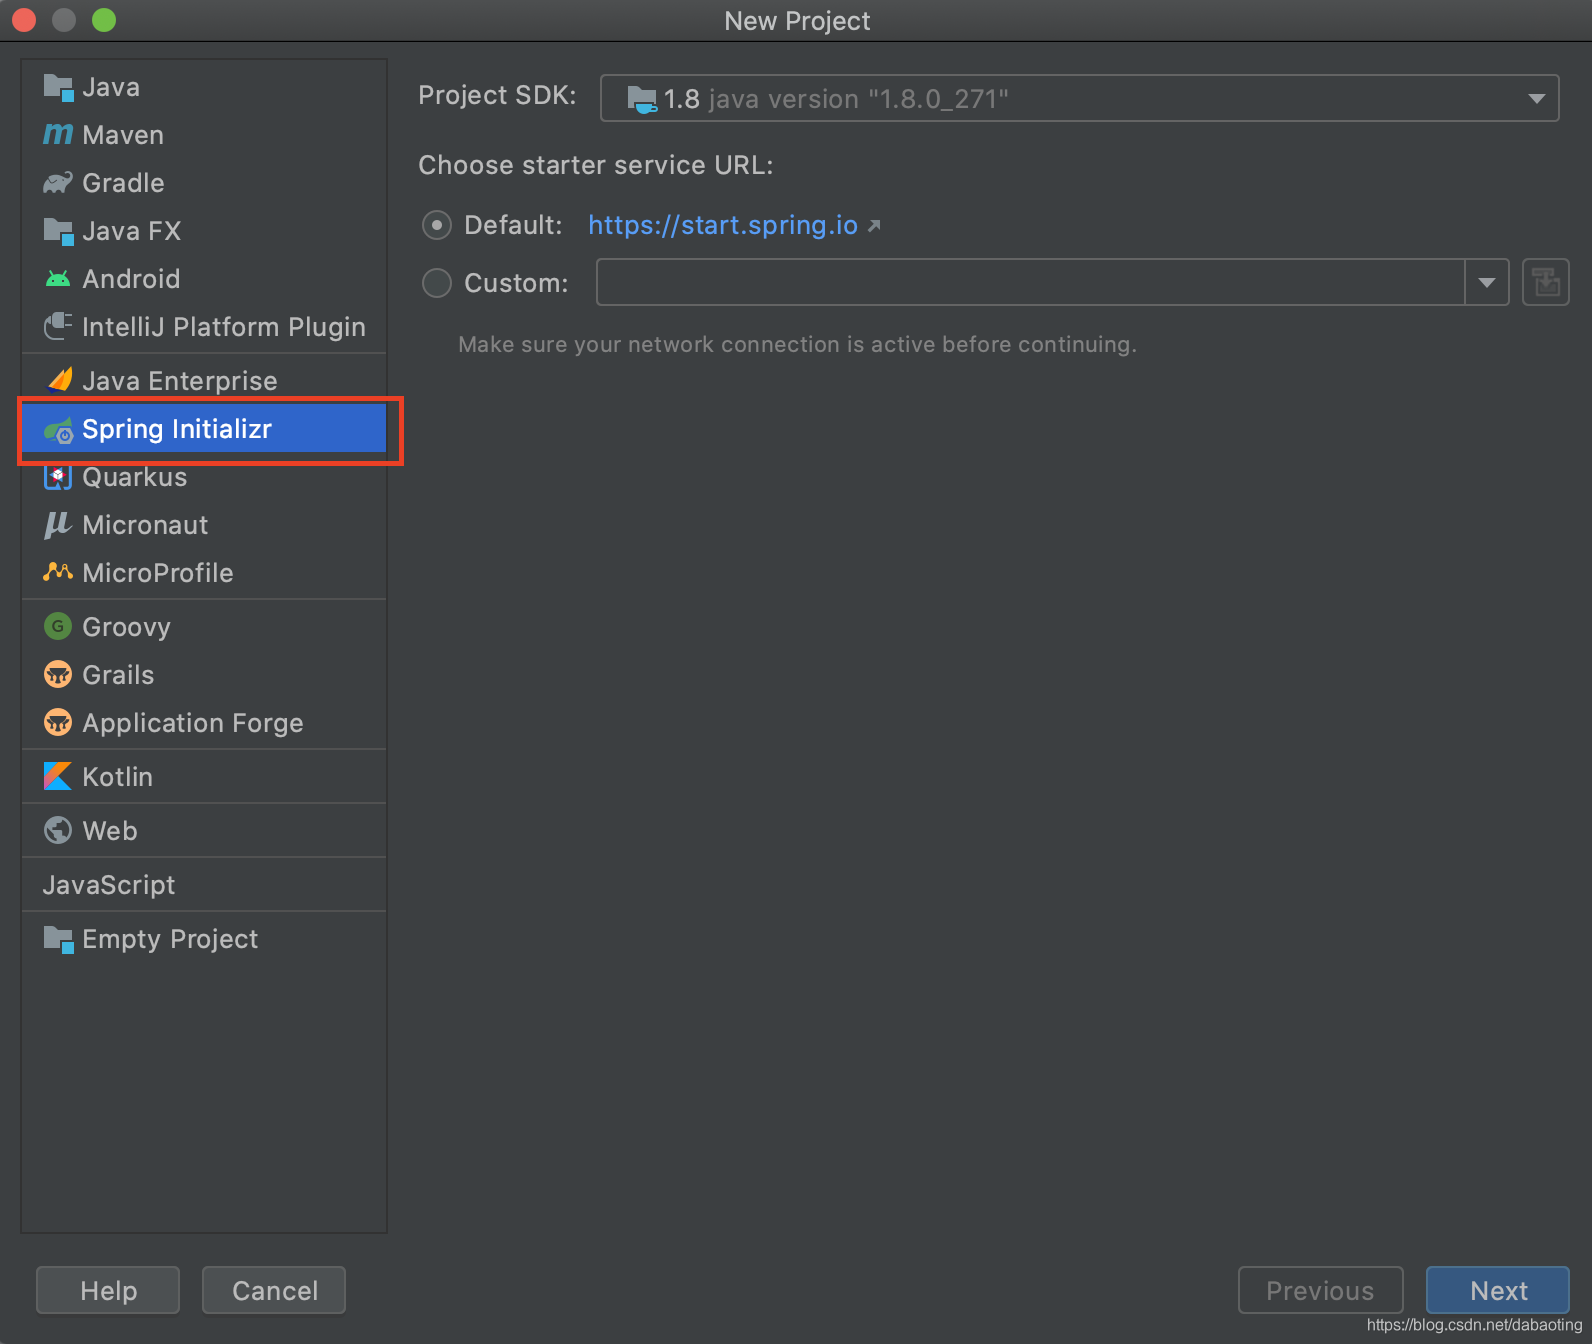Select Application Forge label
This screenshot has height=1344, width=1592.
(x=193, y=723)
